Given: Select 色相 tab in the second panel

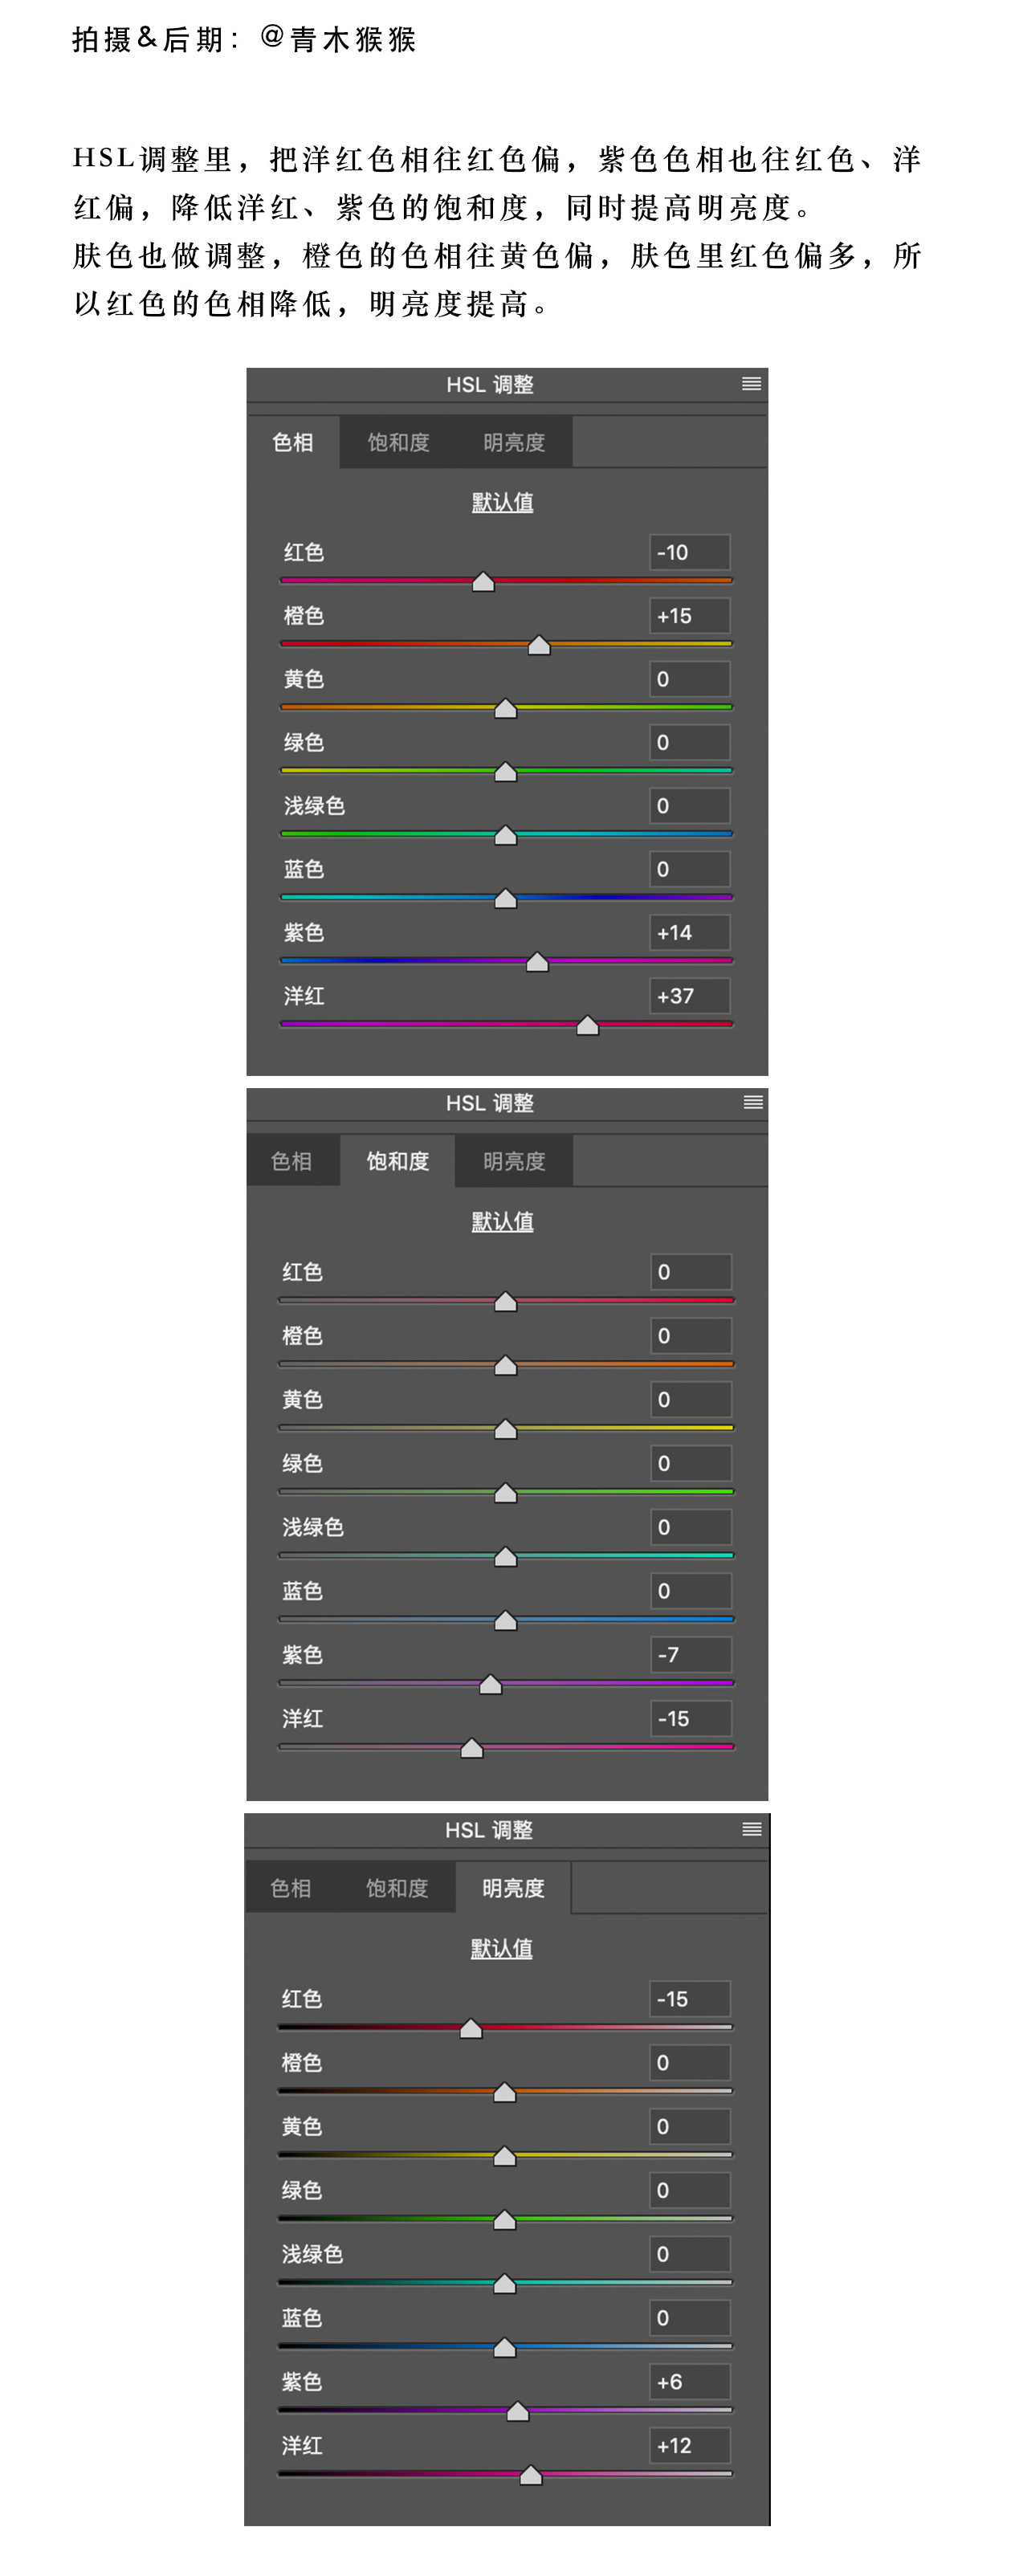Looking at the screenshot, I should pos(291,1161).
